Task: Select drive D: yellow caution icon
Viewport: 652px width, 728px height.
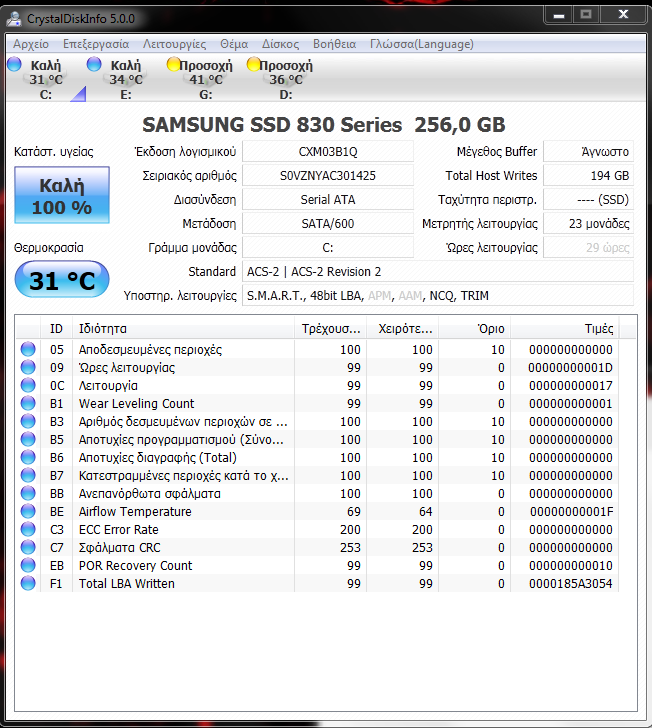Action: (254, 64)
